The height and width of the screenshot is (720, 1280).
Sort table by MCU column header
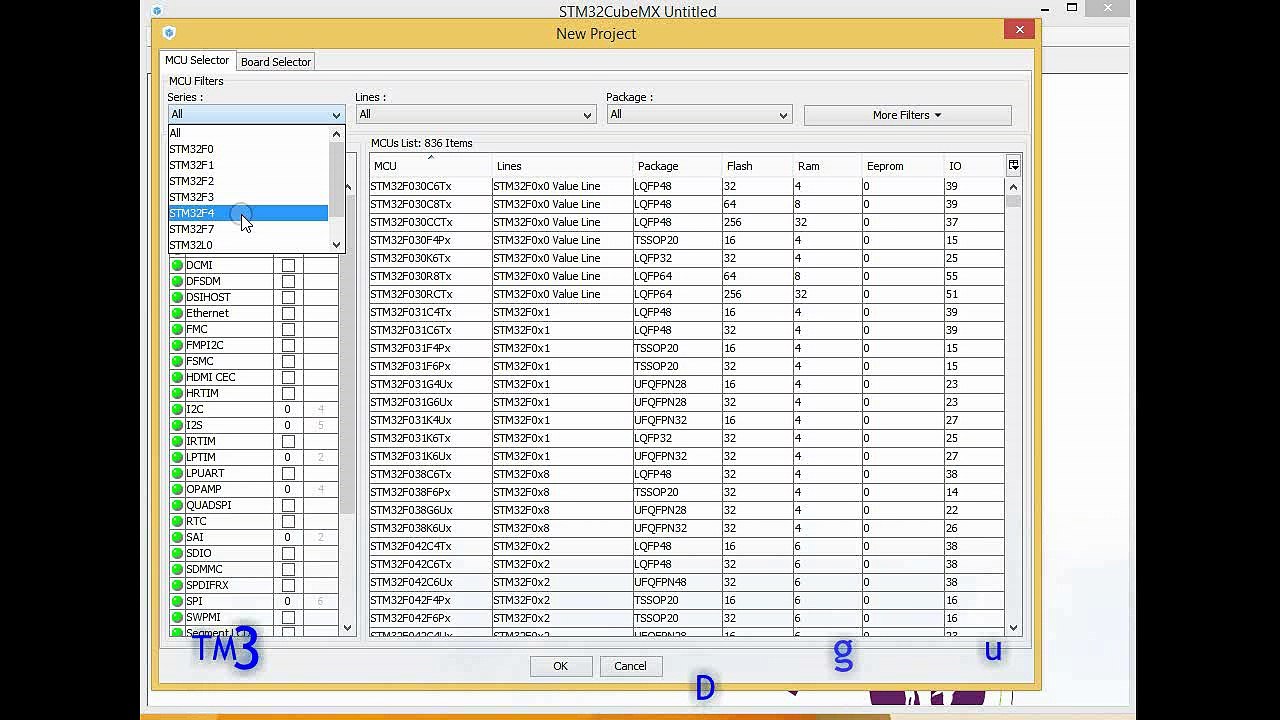click(430, 166)
